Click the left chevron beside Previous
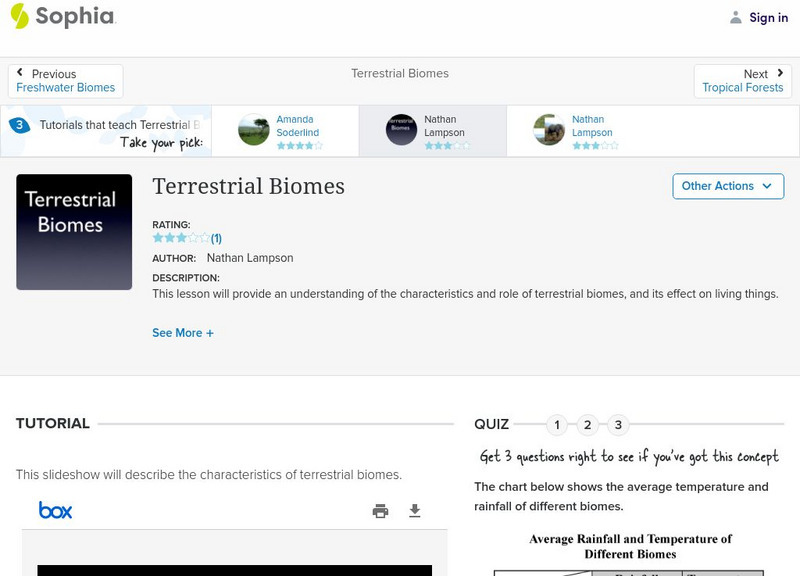The height and width of the screenshot is (576, 800). [x=19, y=72]
